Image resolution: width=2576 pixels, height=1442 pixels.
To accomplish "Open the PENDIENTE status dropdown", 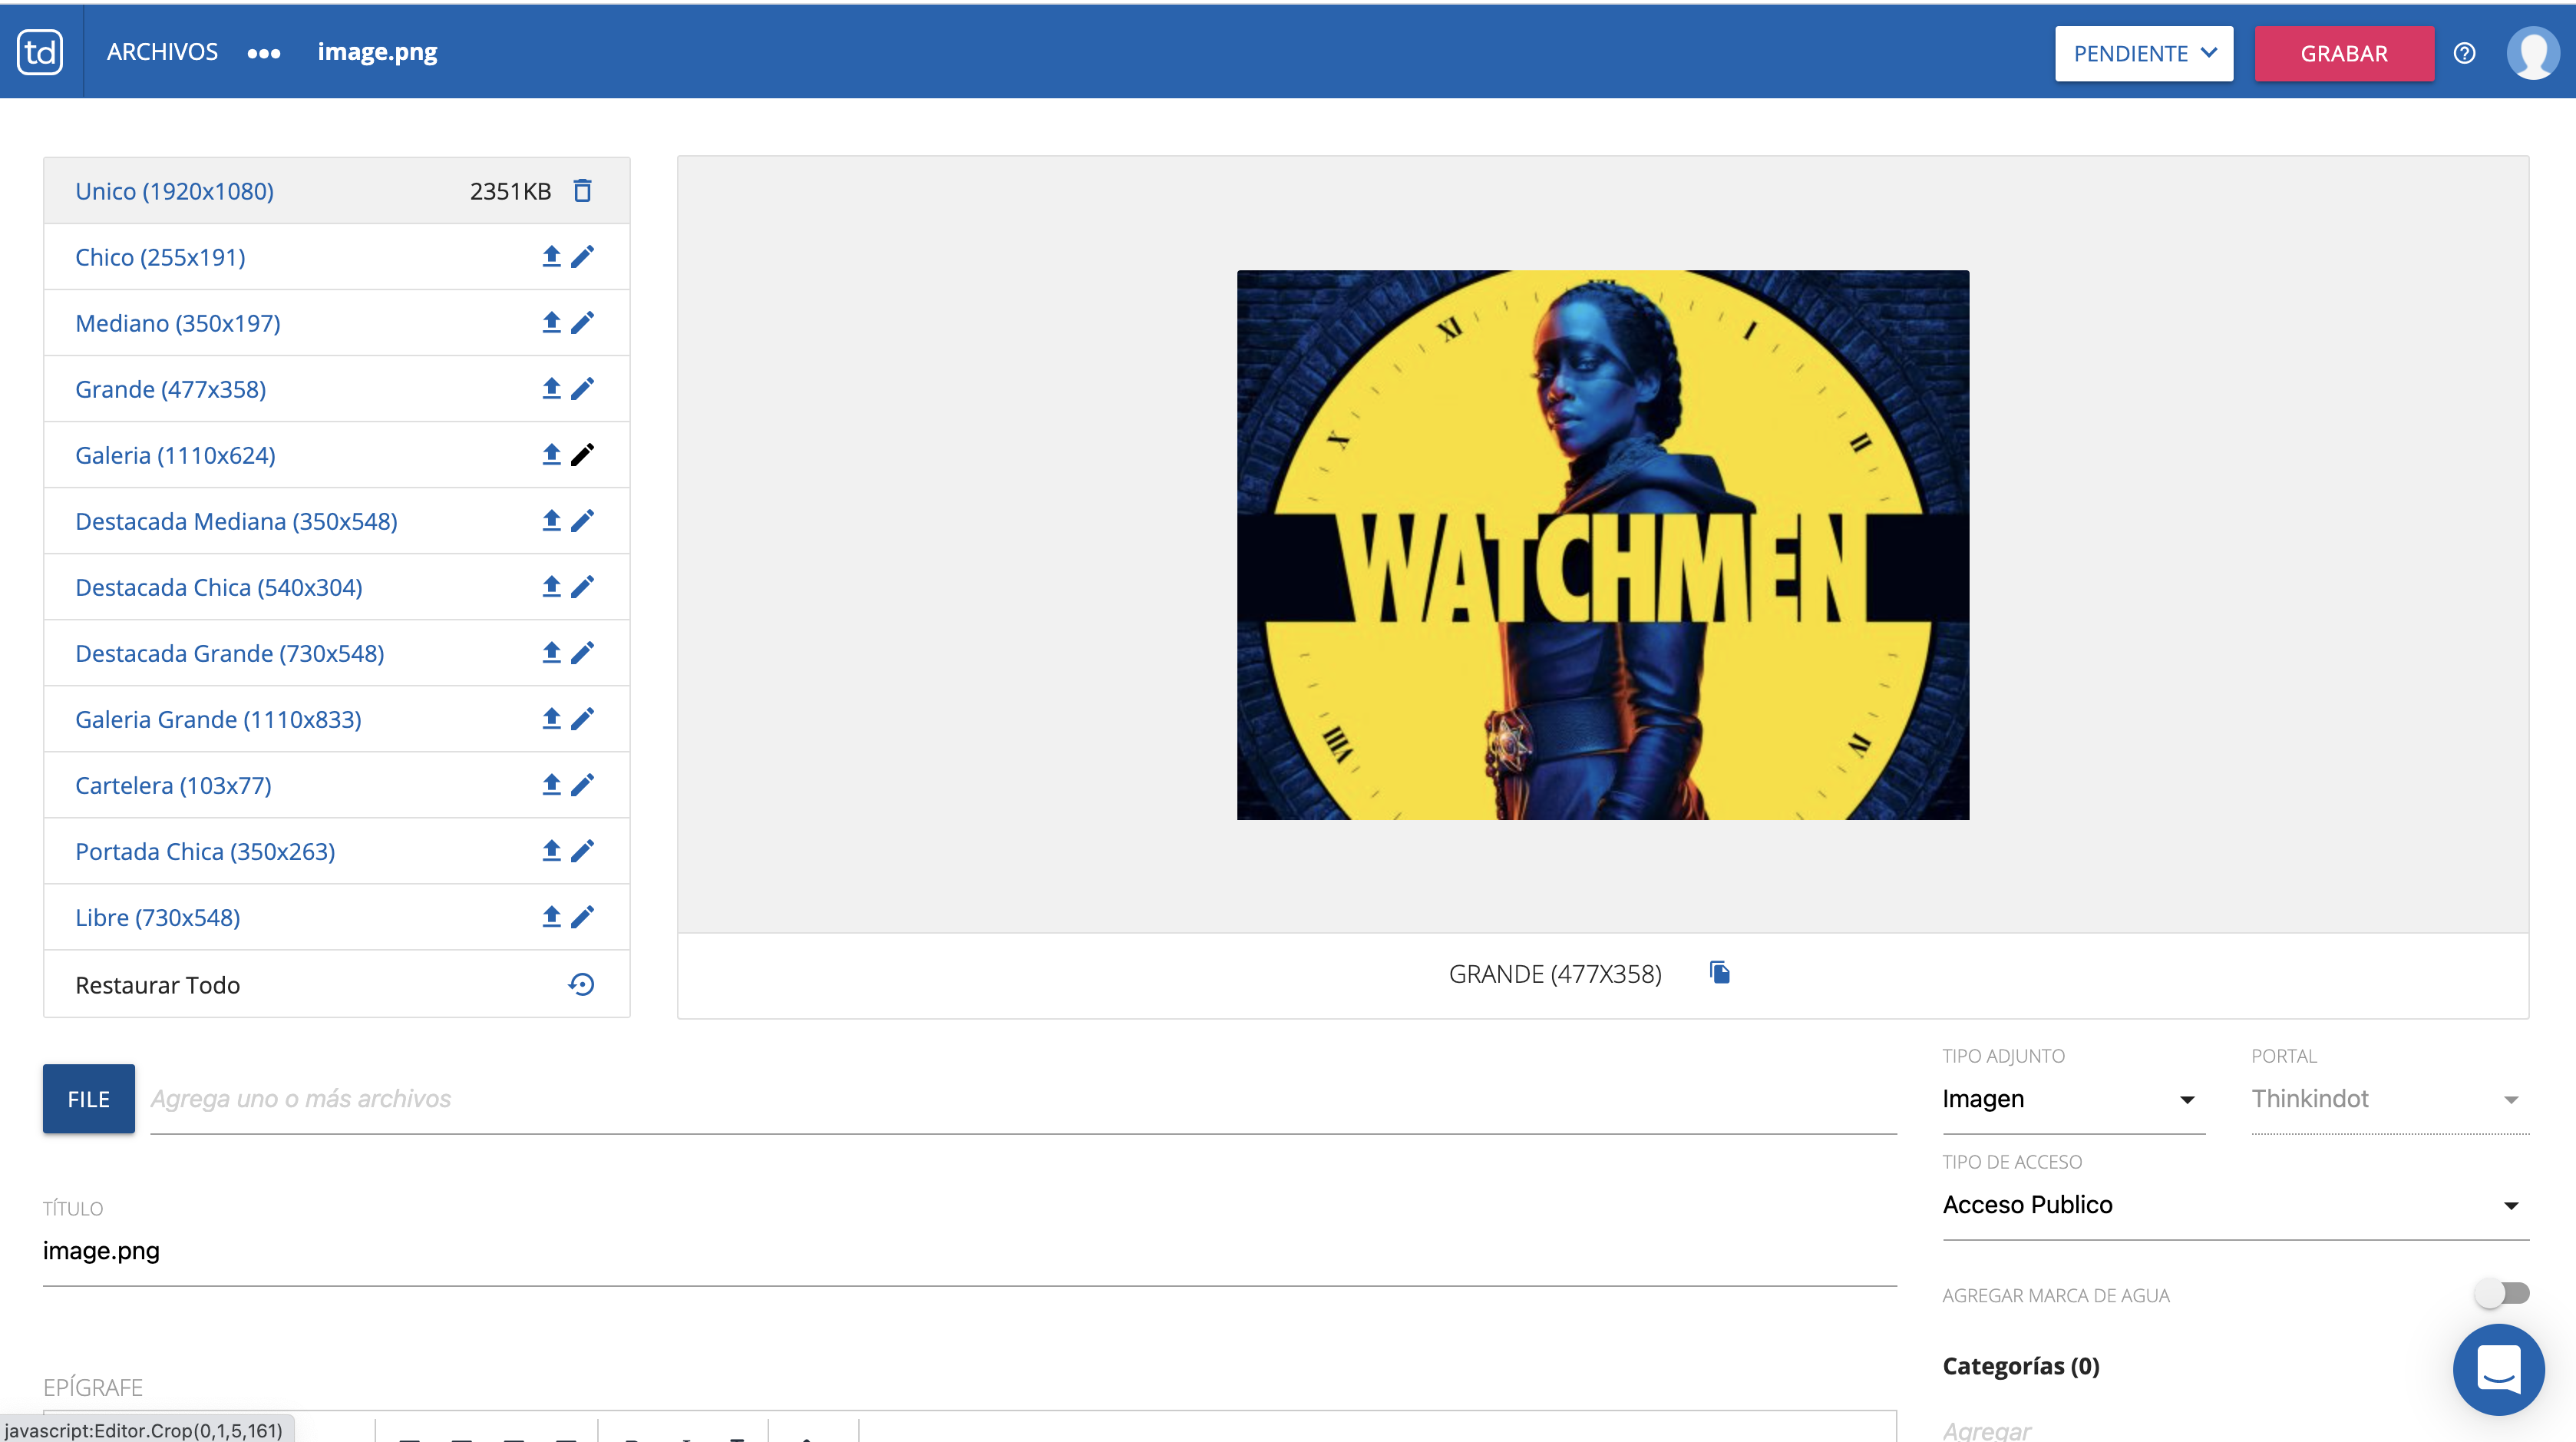I will click(x=2143, y=53).
